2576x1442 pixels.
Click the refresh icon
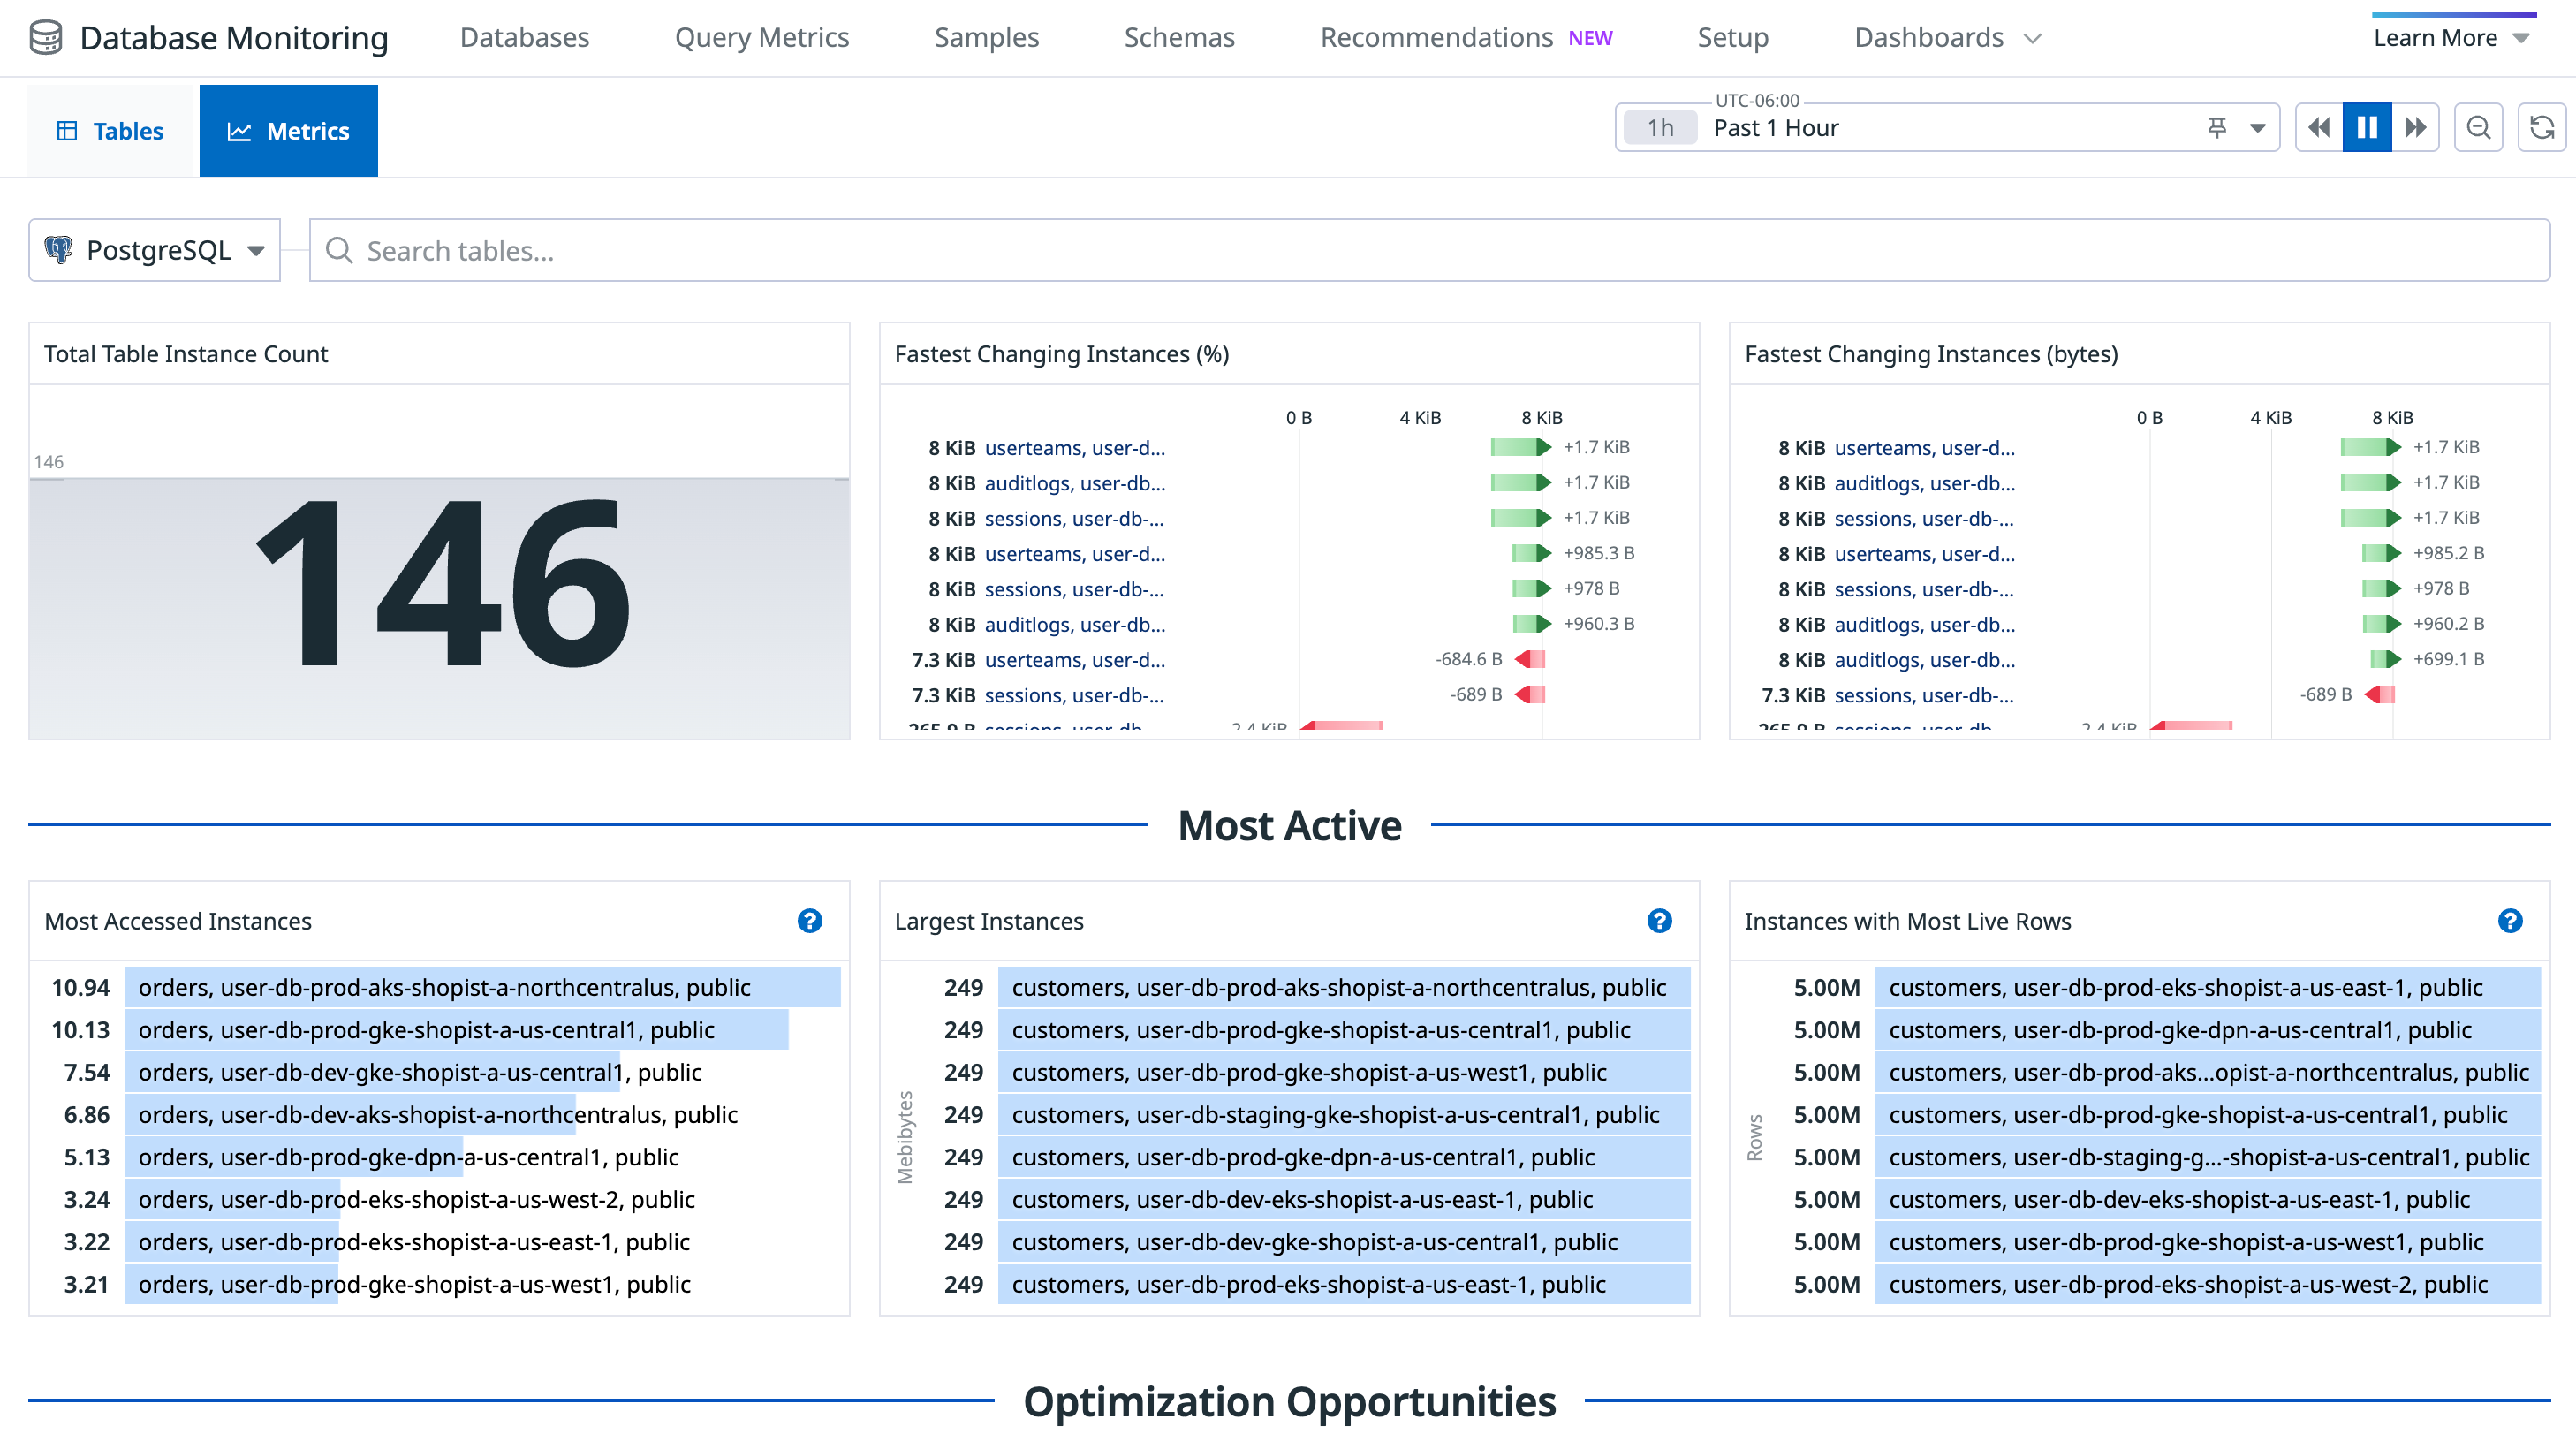point(2541,128)
